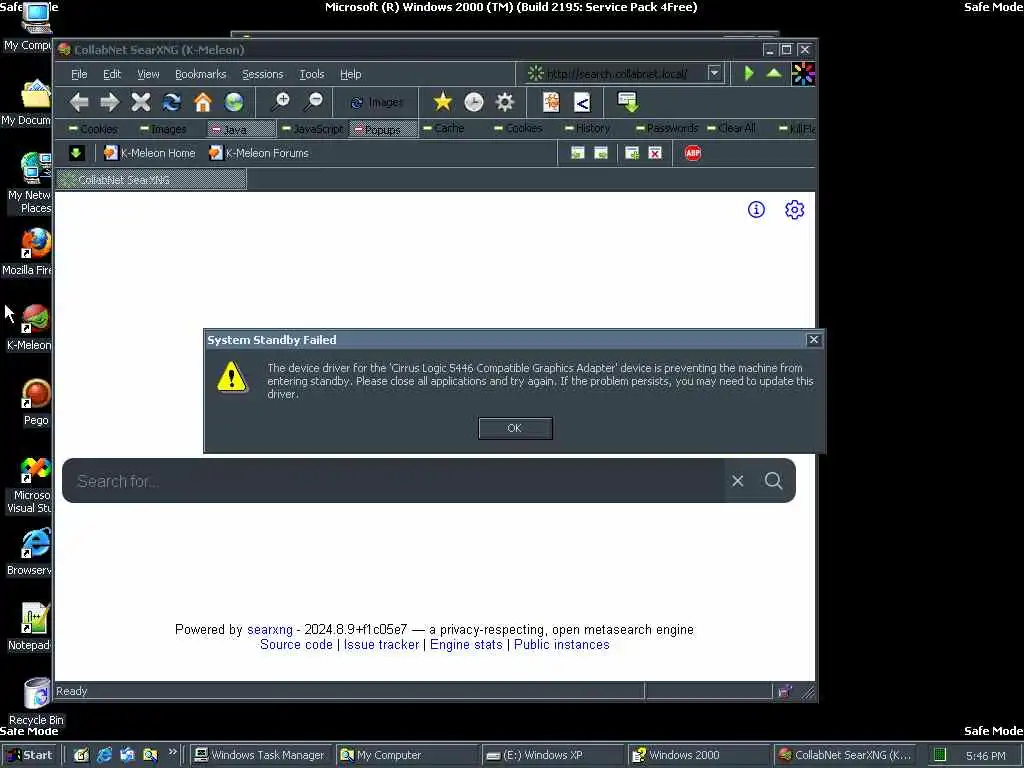Follow the searxng link in footer
Image resolution: width=1024 pixels, height=768 pixels.
(270, 630)
